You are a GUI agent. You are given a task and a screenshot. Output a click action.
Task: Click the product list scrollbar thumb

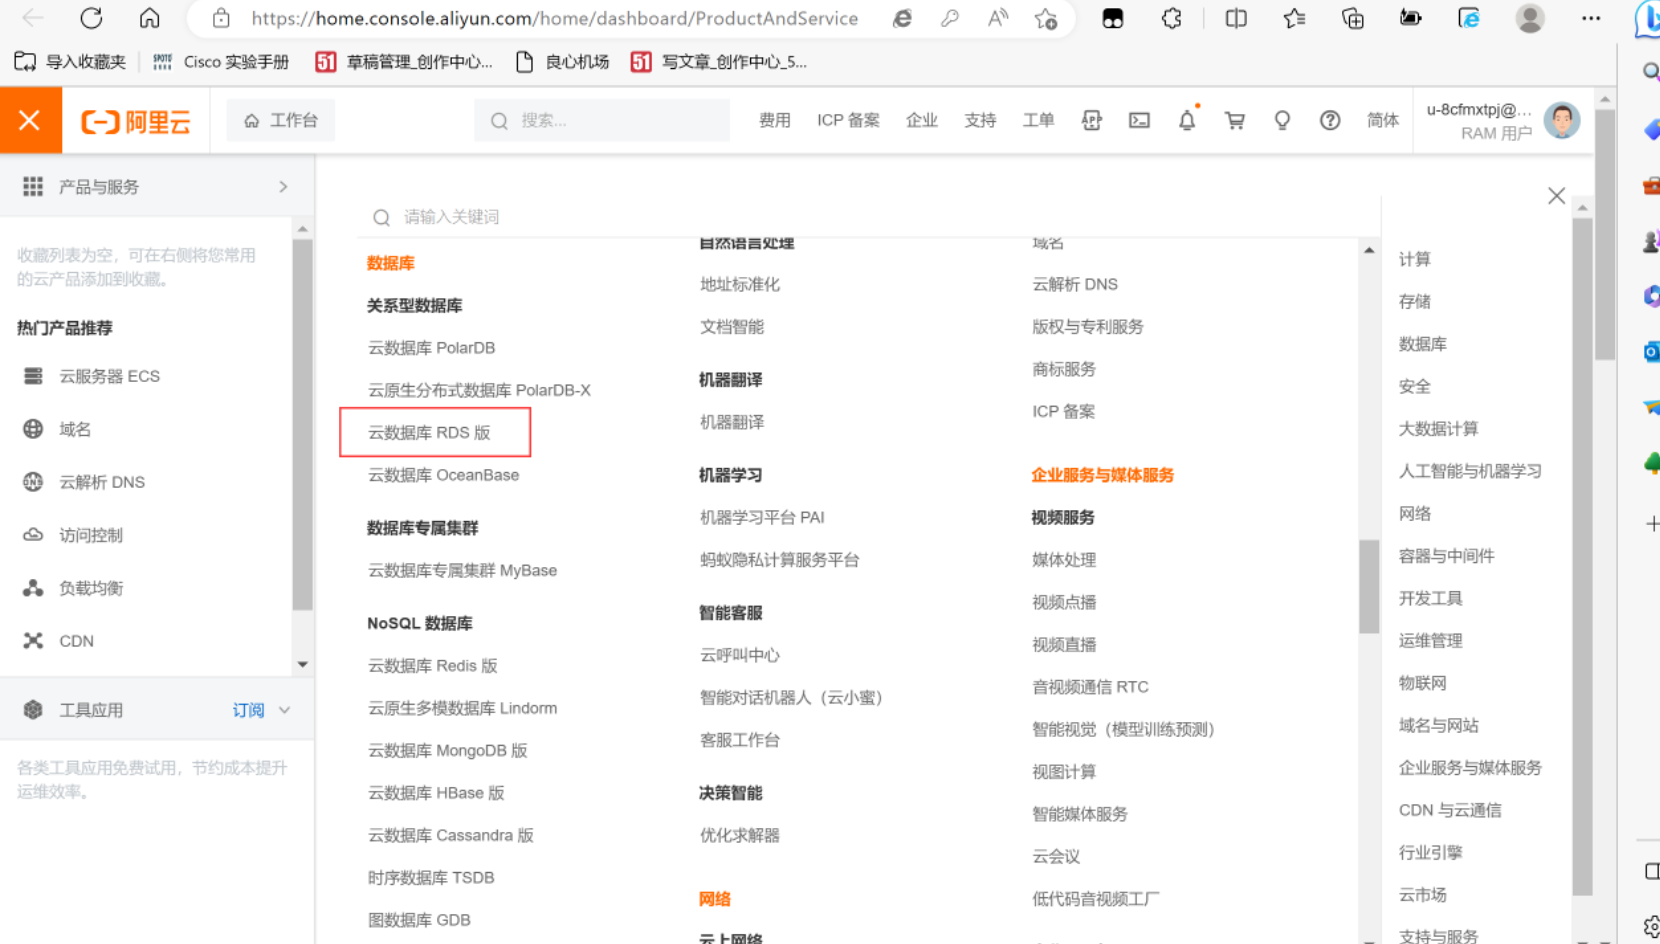point(1369,586)
